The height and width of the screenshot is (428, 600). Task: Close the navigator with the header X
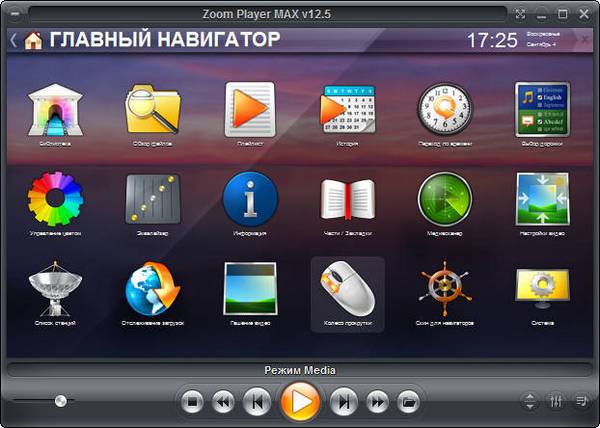585,39
